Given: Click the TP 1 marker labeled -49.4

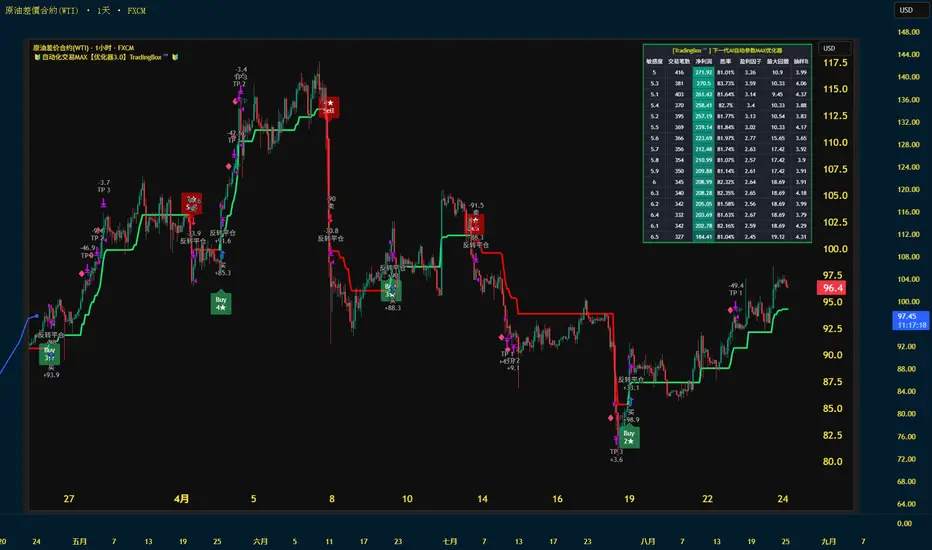Looking at the screenshot, I should (736, 290).
